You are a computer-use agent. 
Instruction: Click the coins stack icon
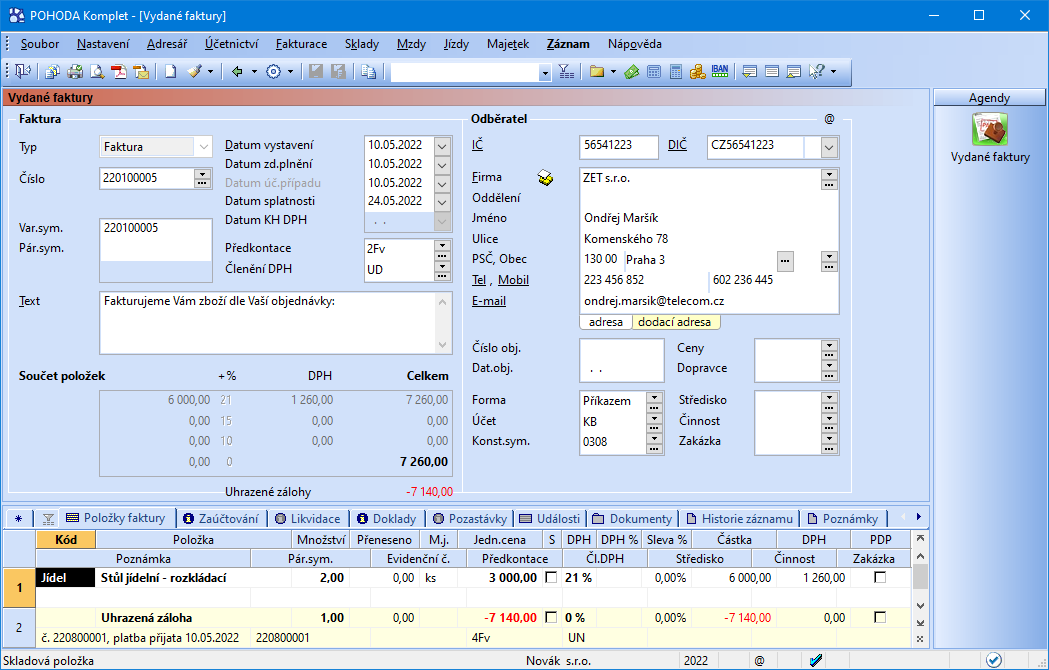coord(698,72)
